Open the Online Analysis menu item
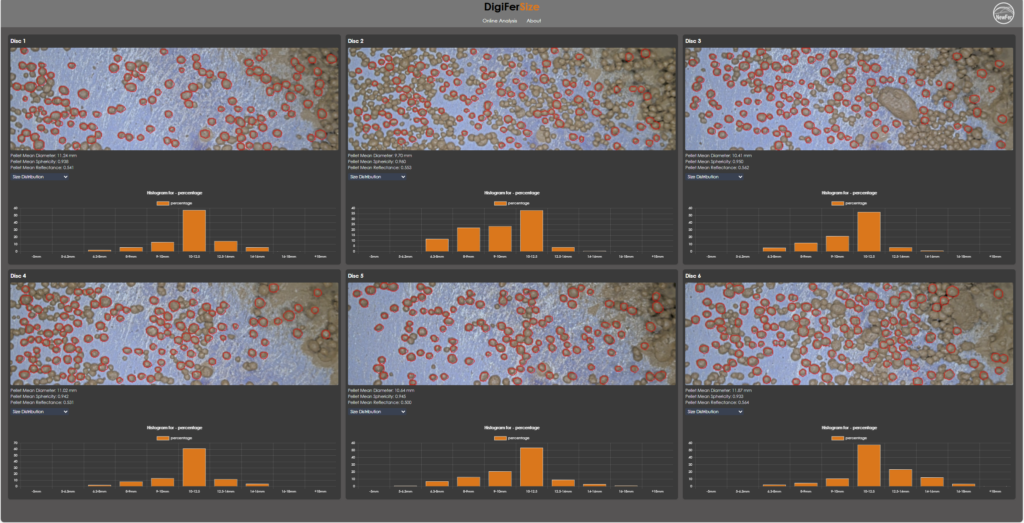1024x523 pixels. 499,20
